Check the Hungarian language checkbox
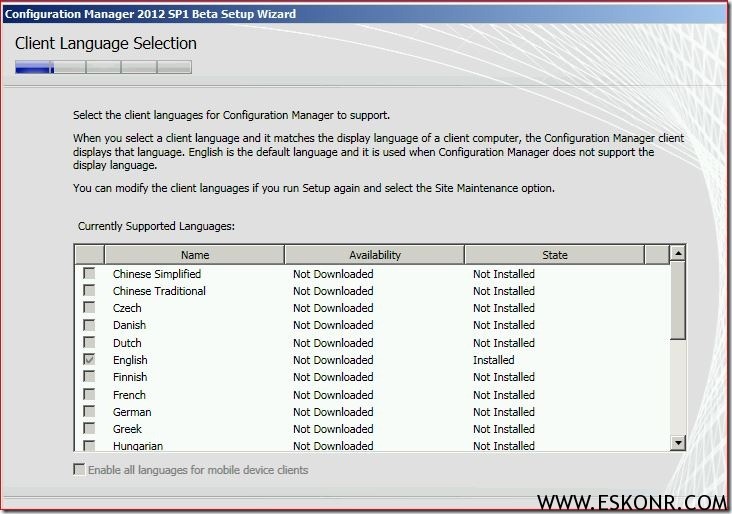 [89, 445]
